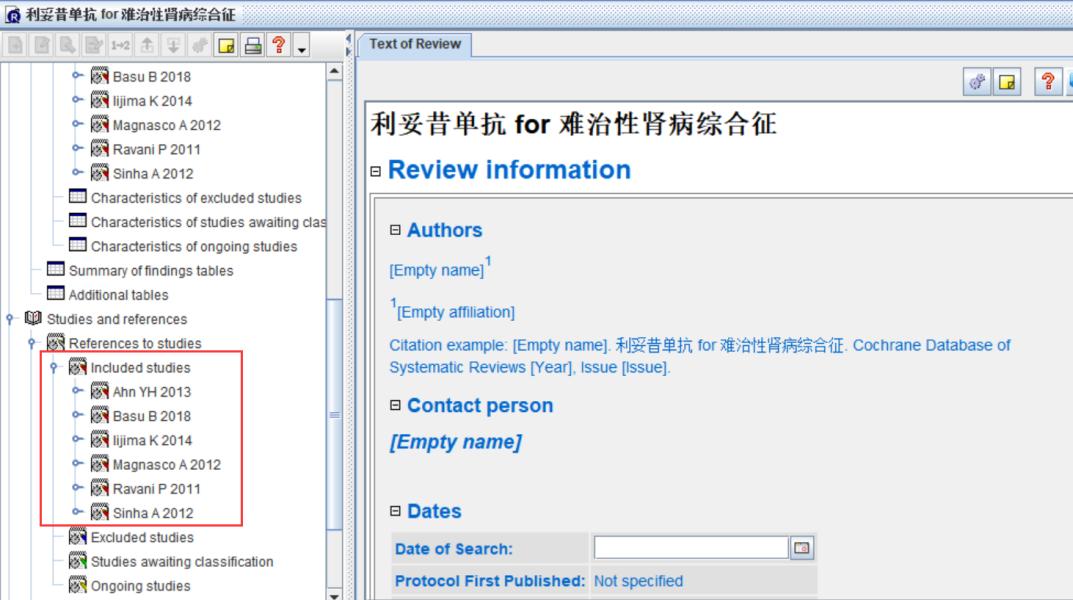Viewport: 1073px width, 600px height.
Task: Click the book icon beside Studies and references
Action: (x=32, y=319)
